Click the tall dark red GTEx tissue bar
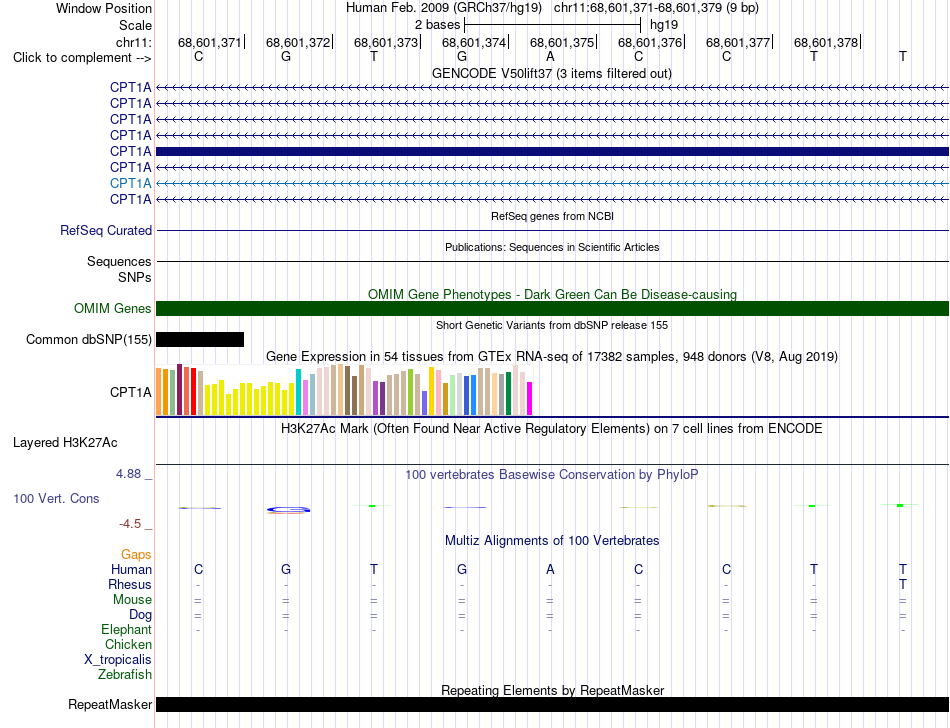 (179, 389)
